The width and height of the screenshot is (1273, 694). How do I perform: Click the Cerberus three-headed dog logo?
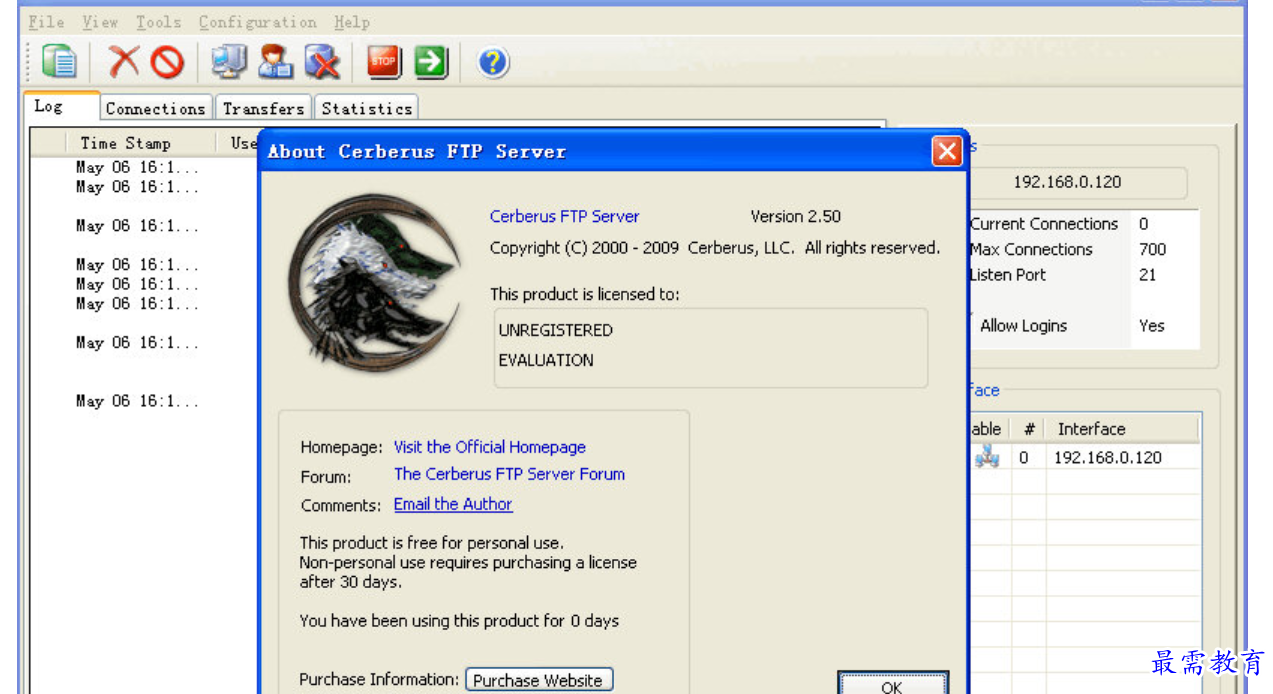point(375,283)
